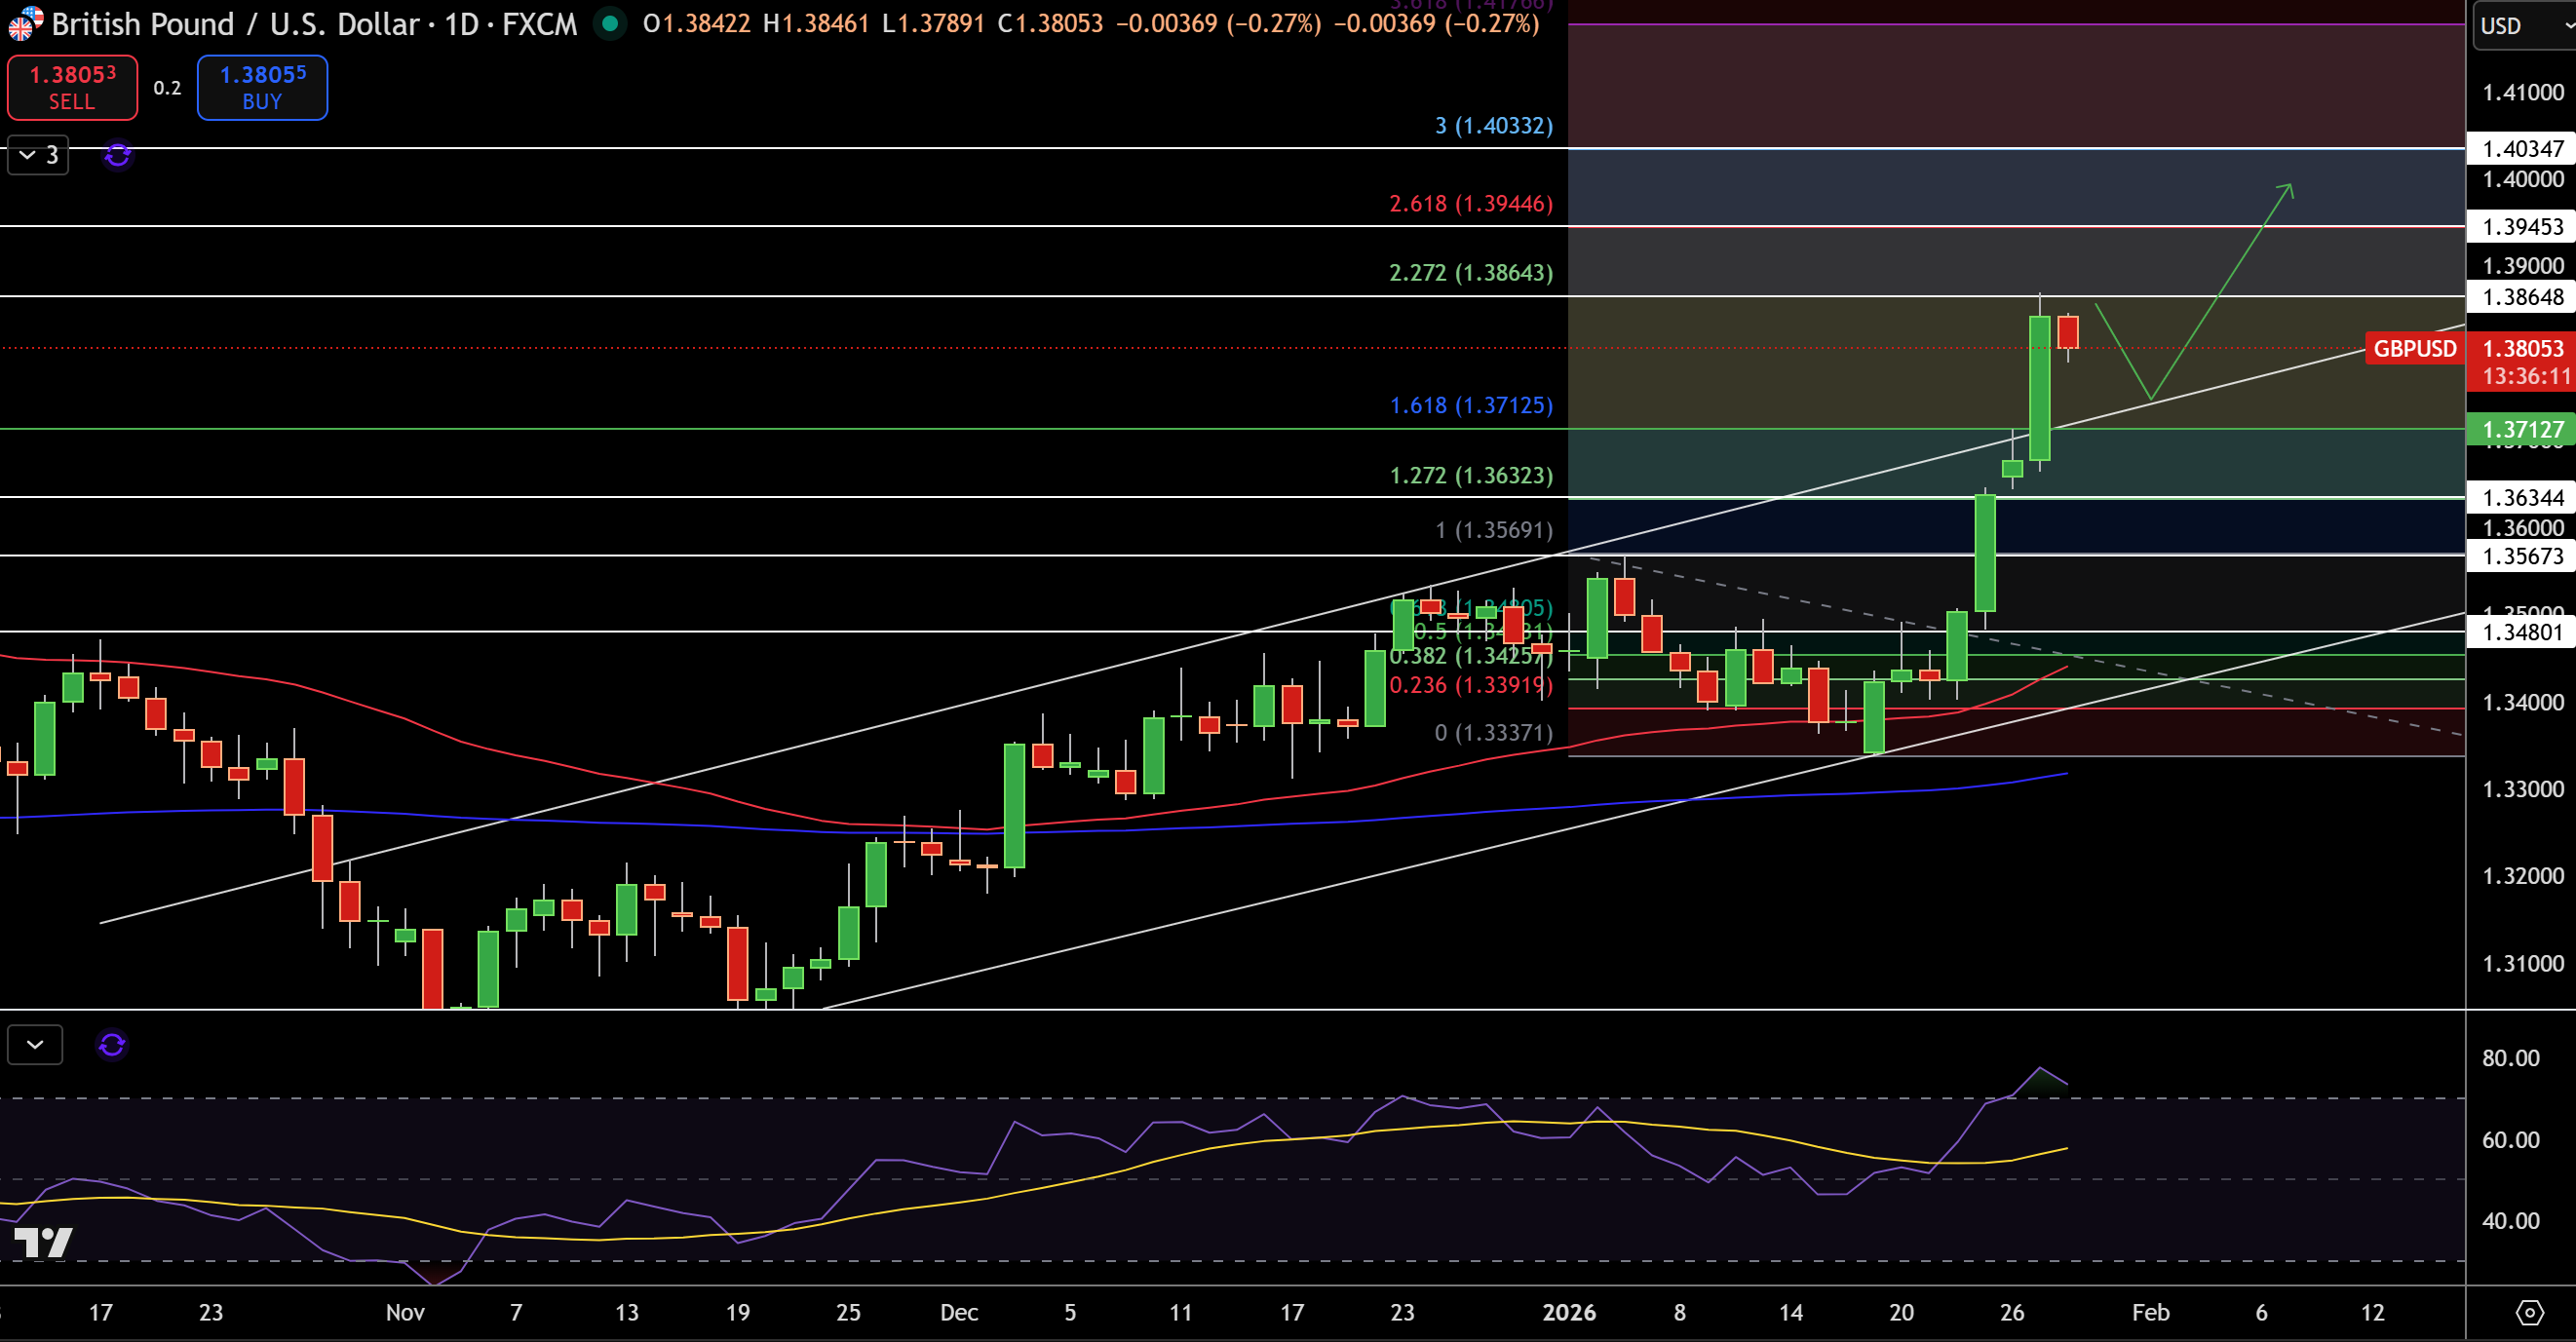Open the USD currency dropdown
2576x1342 pixels.
point(2522,25)
